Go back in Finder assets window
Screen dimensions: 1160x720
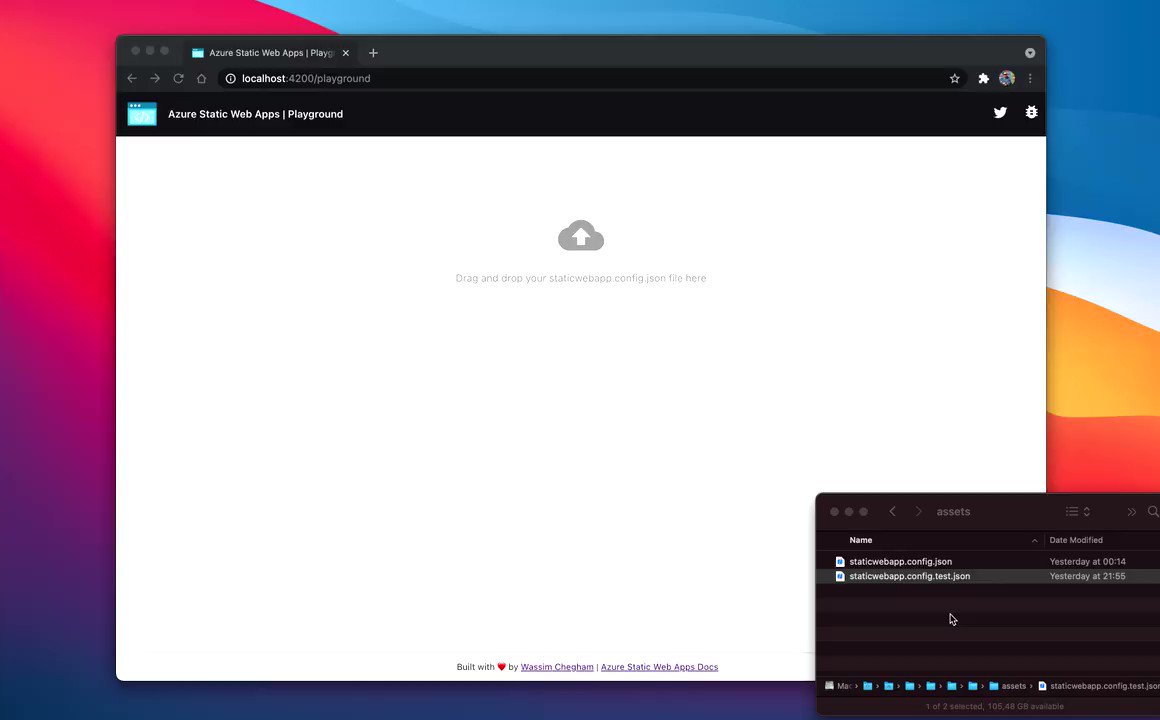(x=892, y=511)
